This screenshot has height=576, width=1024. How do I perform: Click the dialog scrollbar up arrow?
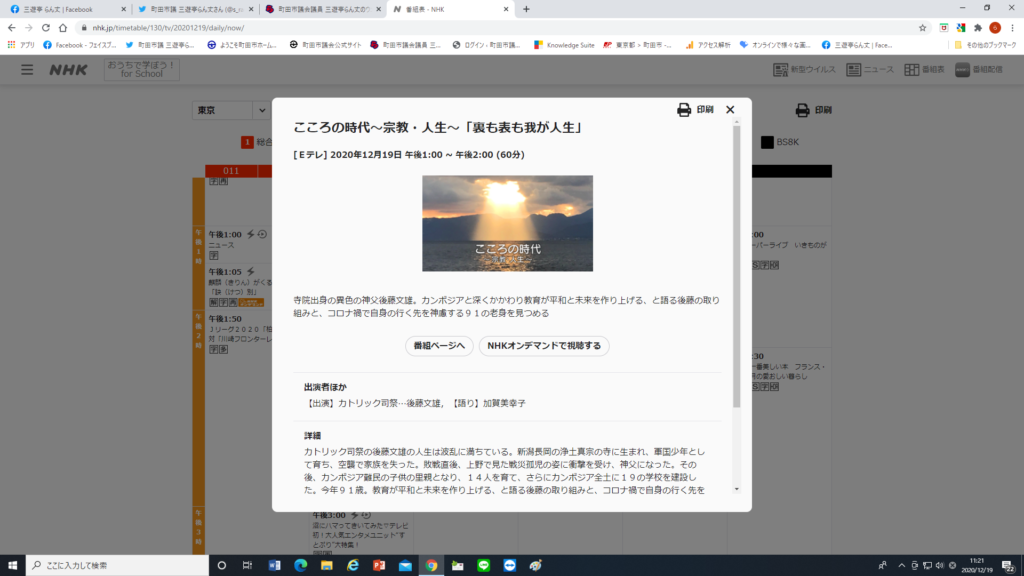click(x=737, y=122)
